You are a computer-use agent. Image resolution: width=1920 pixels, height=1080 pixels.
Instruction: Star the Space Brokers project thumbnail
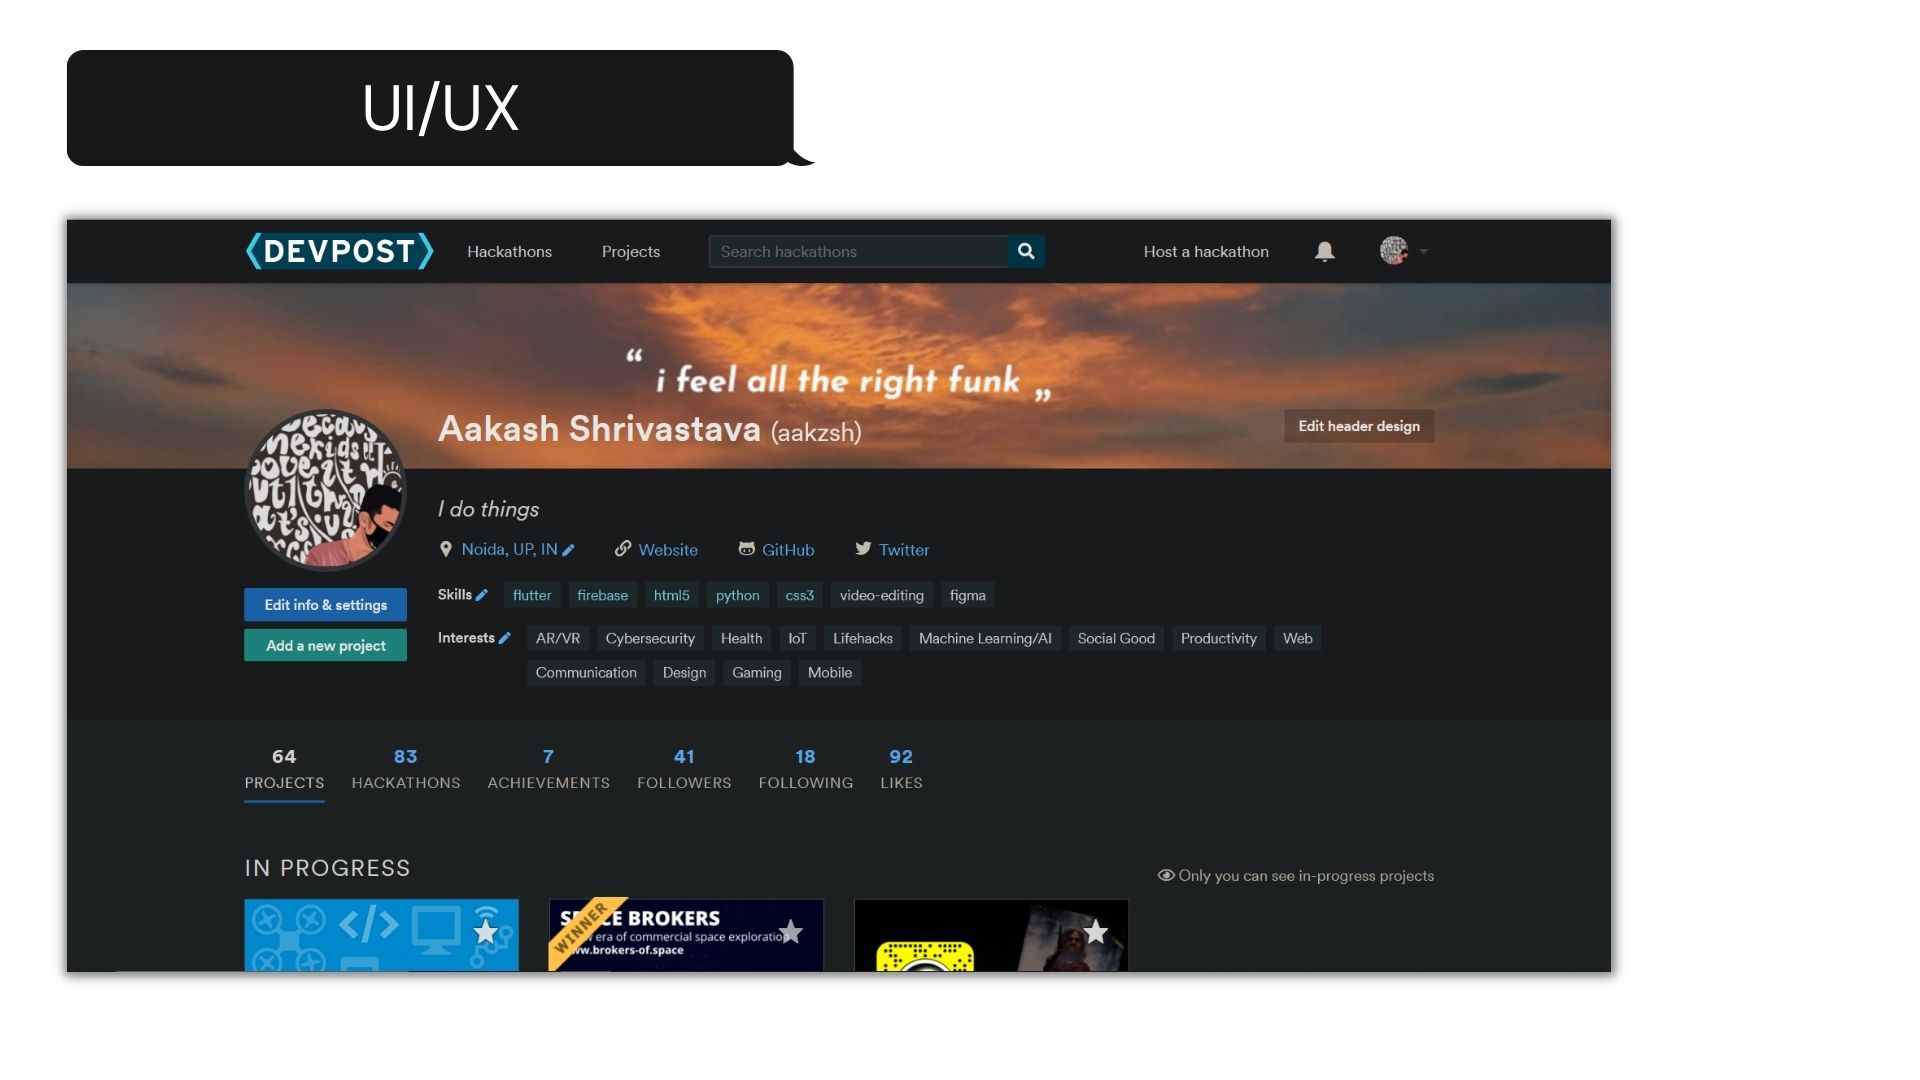pos(791,932)
